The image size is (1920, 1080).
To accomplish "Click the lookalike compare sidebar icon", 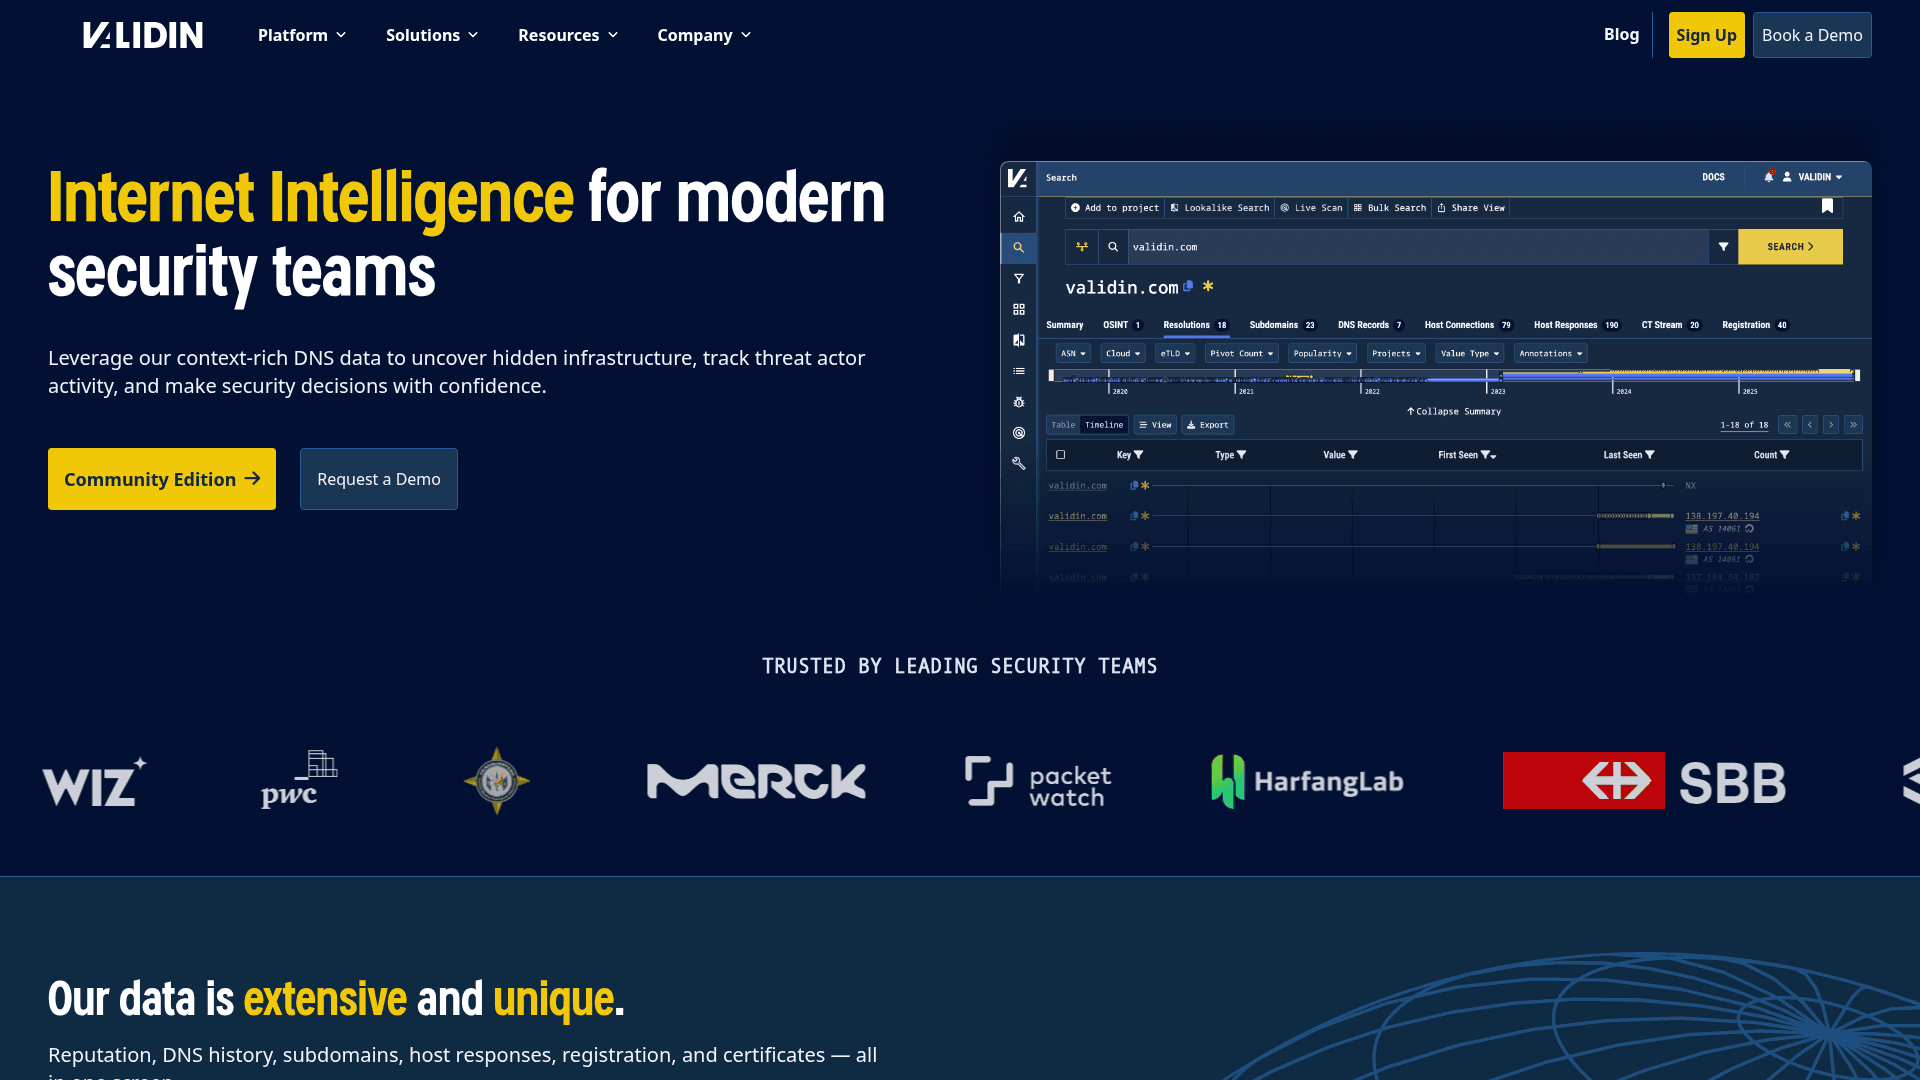I will [x=1018, y=340].
